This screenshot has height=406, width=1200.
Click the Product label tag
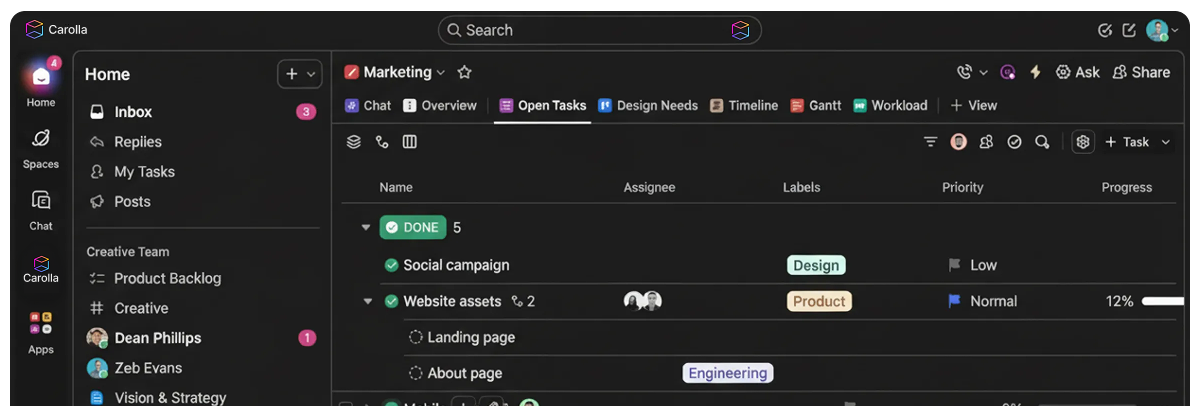click(819, 301)
